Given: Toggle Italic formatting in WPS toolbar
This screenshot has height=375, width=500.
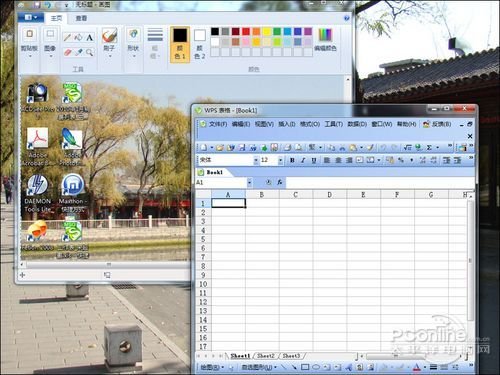Looking at the screenshot, I should click(x=303, y=160).
